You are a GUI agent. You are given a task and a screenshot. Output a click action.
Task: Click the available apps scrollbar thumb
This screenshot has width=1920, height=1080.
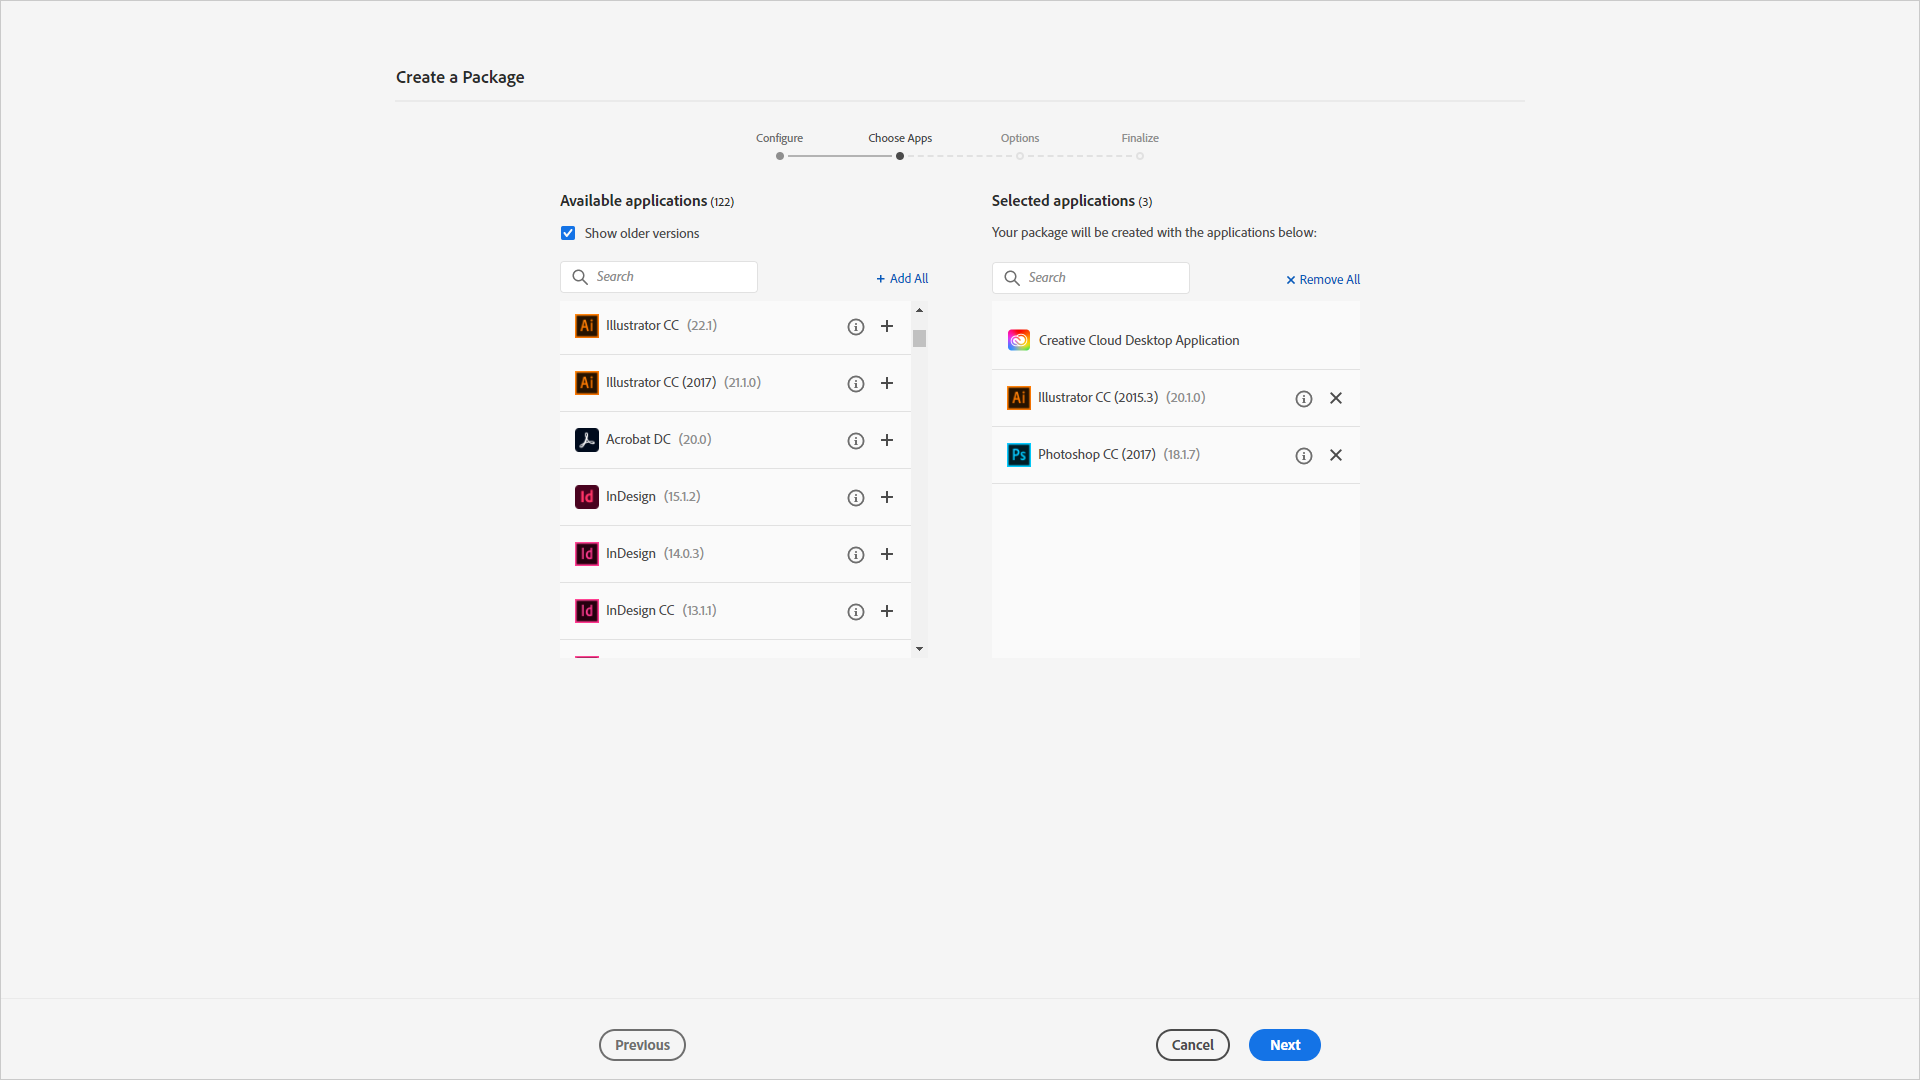(x=919, y=339)
